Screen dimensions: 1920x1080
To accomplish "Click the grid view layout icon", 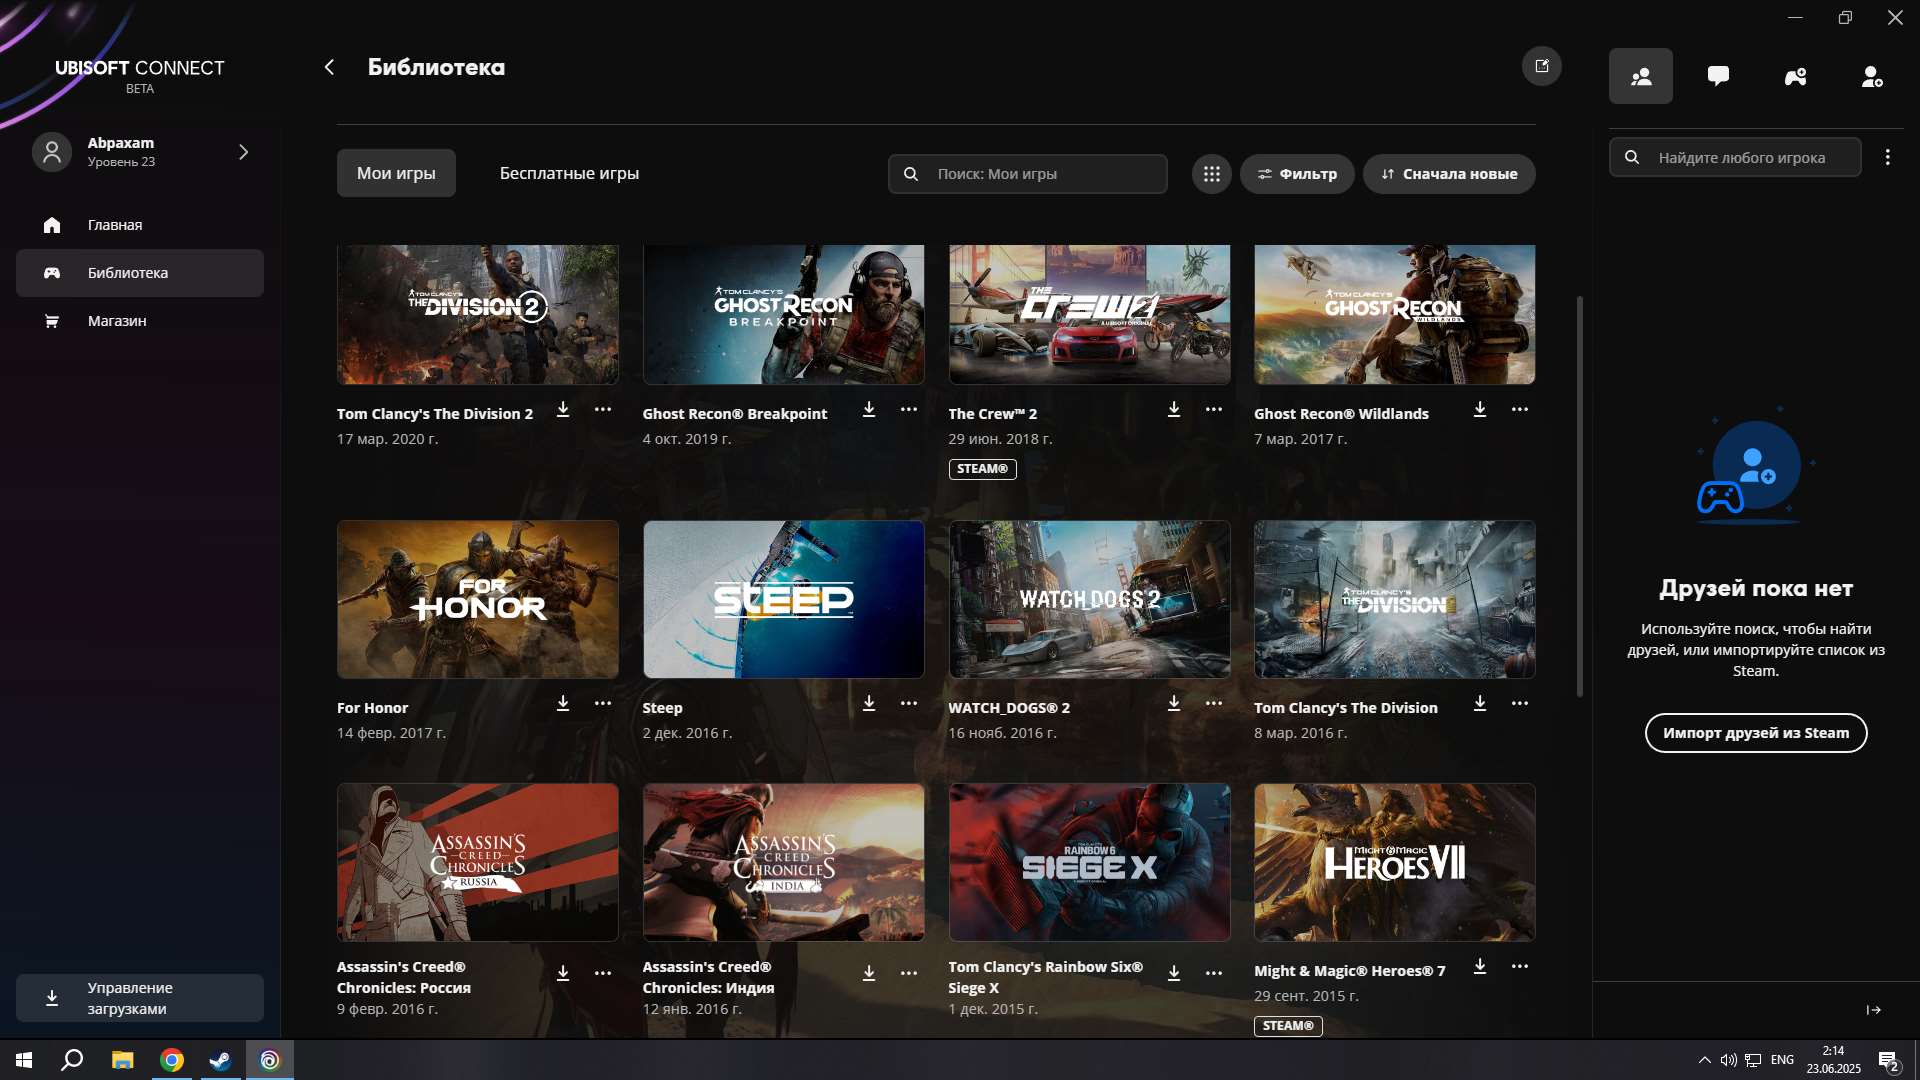I will 1211,173.
